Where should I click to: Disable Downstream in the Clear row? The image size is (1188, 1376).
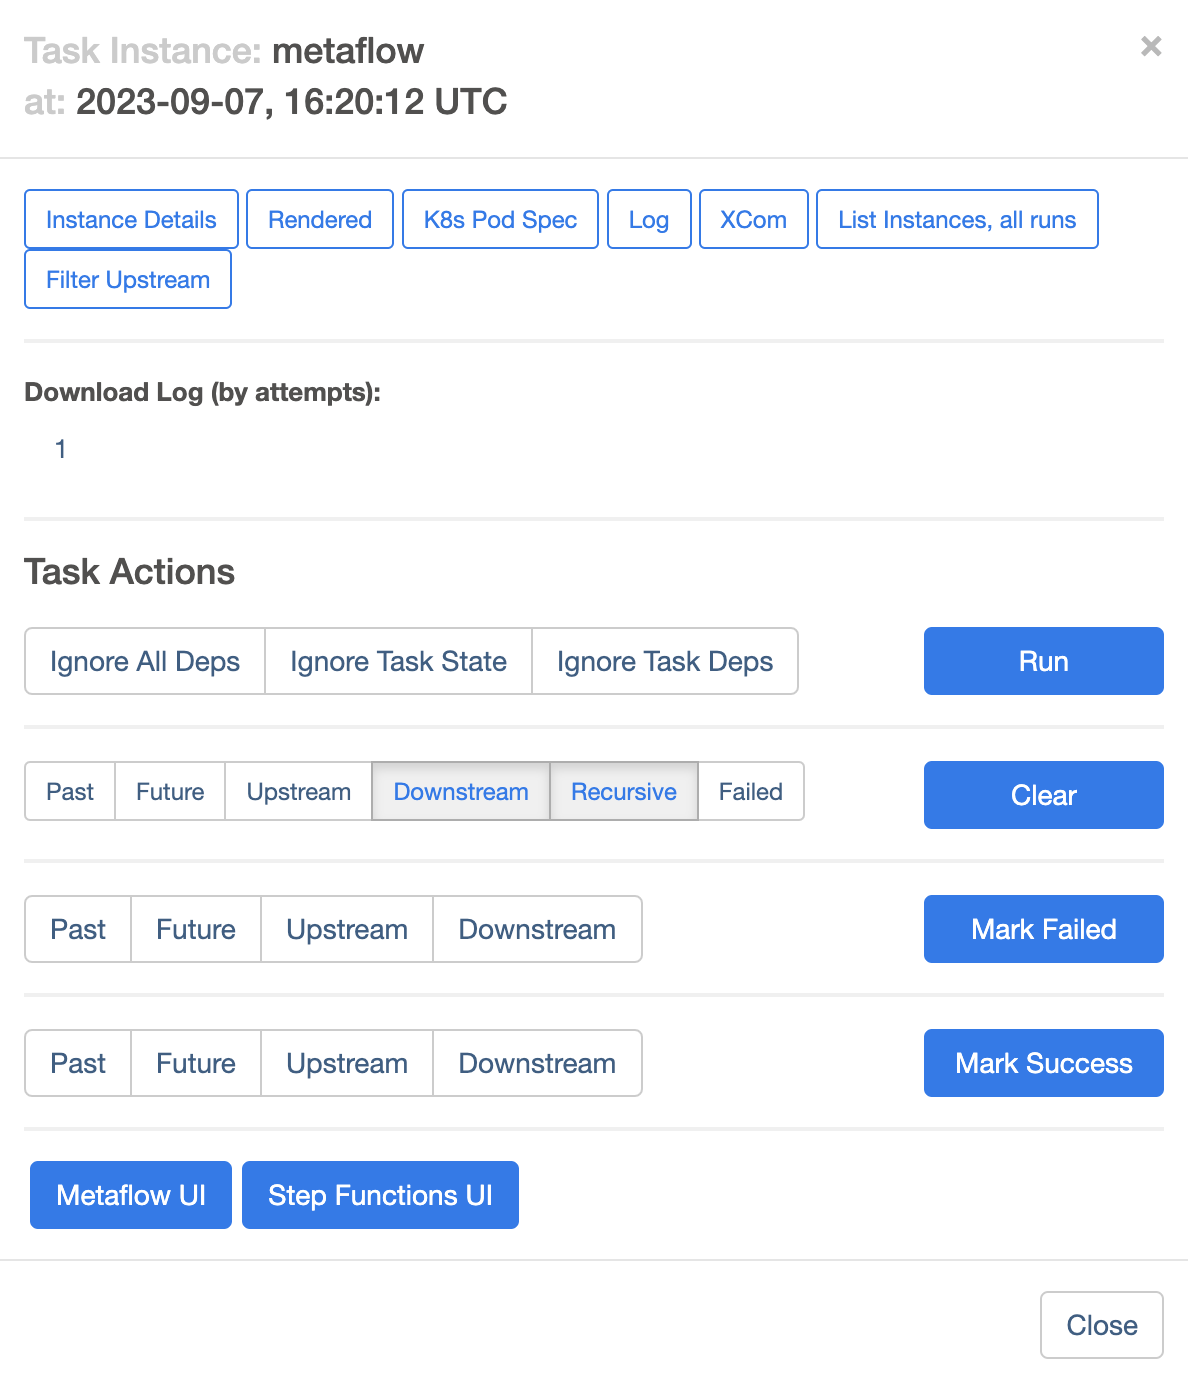pyautogui.click(x=461, y=791)
